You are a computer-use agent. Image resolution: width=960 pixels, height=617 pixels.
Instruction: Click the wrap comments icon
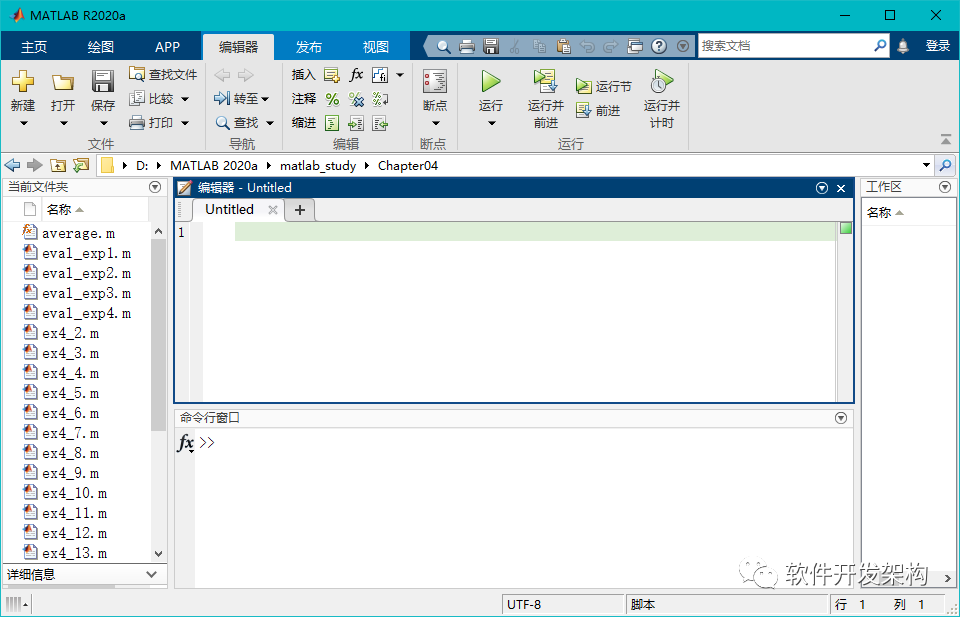(x=380, y=99)
